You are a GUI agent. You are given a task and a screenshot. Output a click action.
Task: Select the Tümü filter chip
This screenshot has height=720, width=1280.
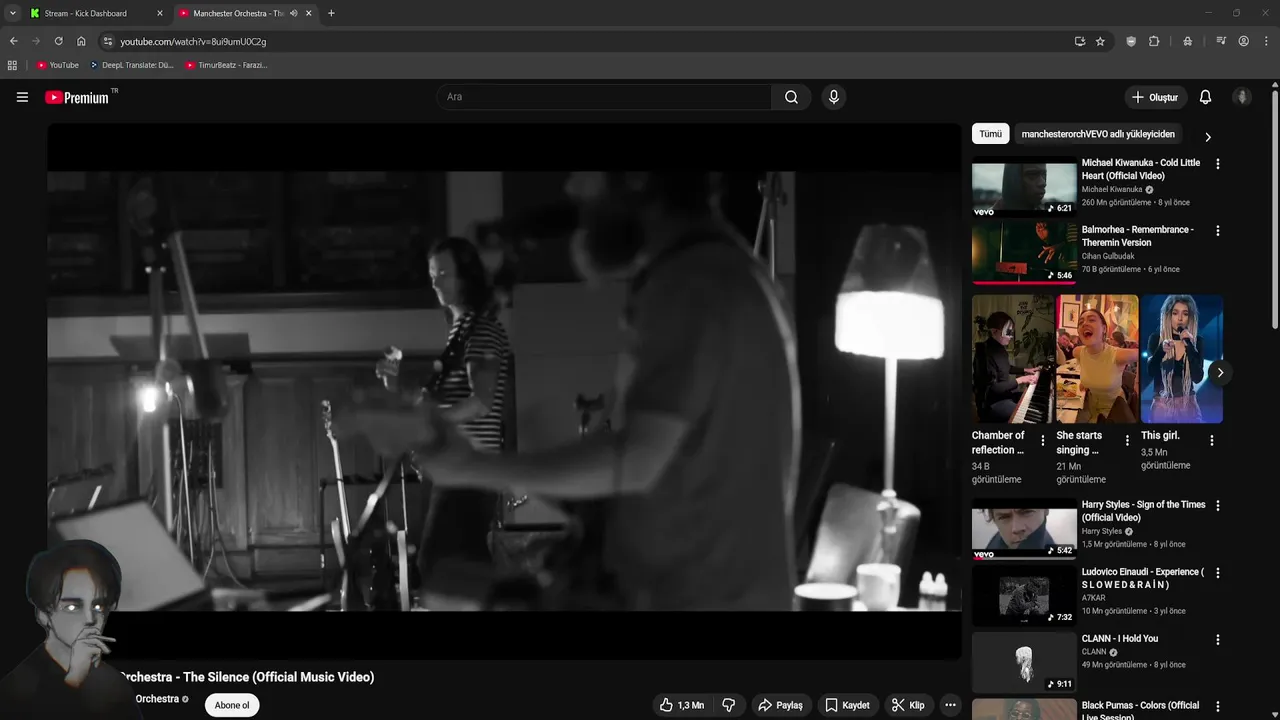(990, 134)
